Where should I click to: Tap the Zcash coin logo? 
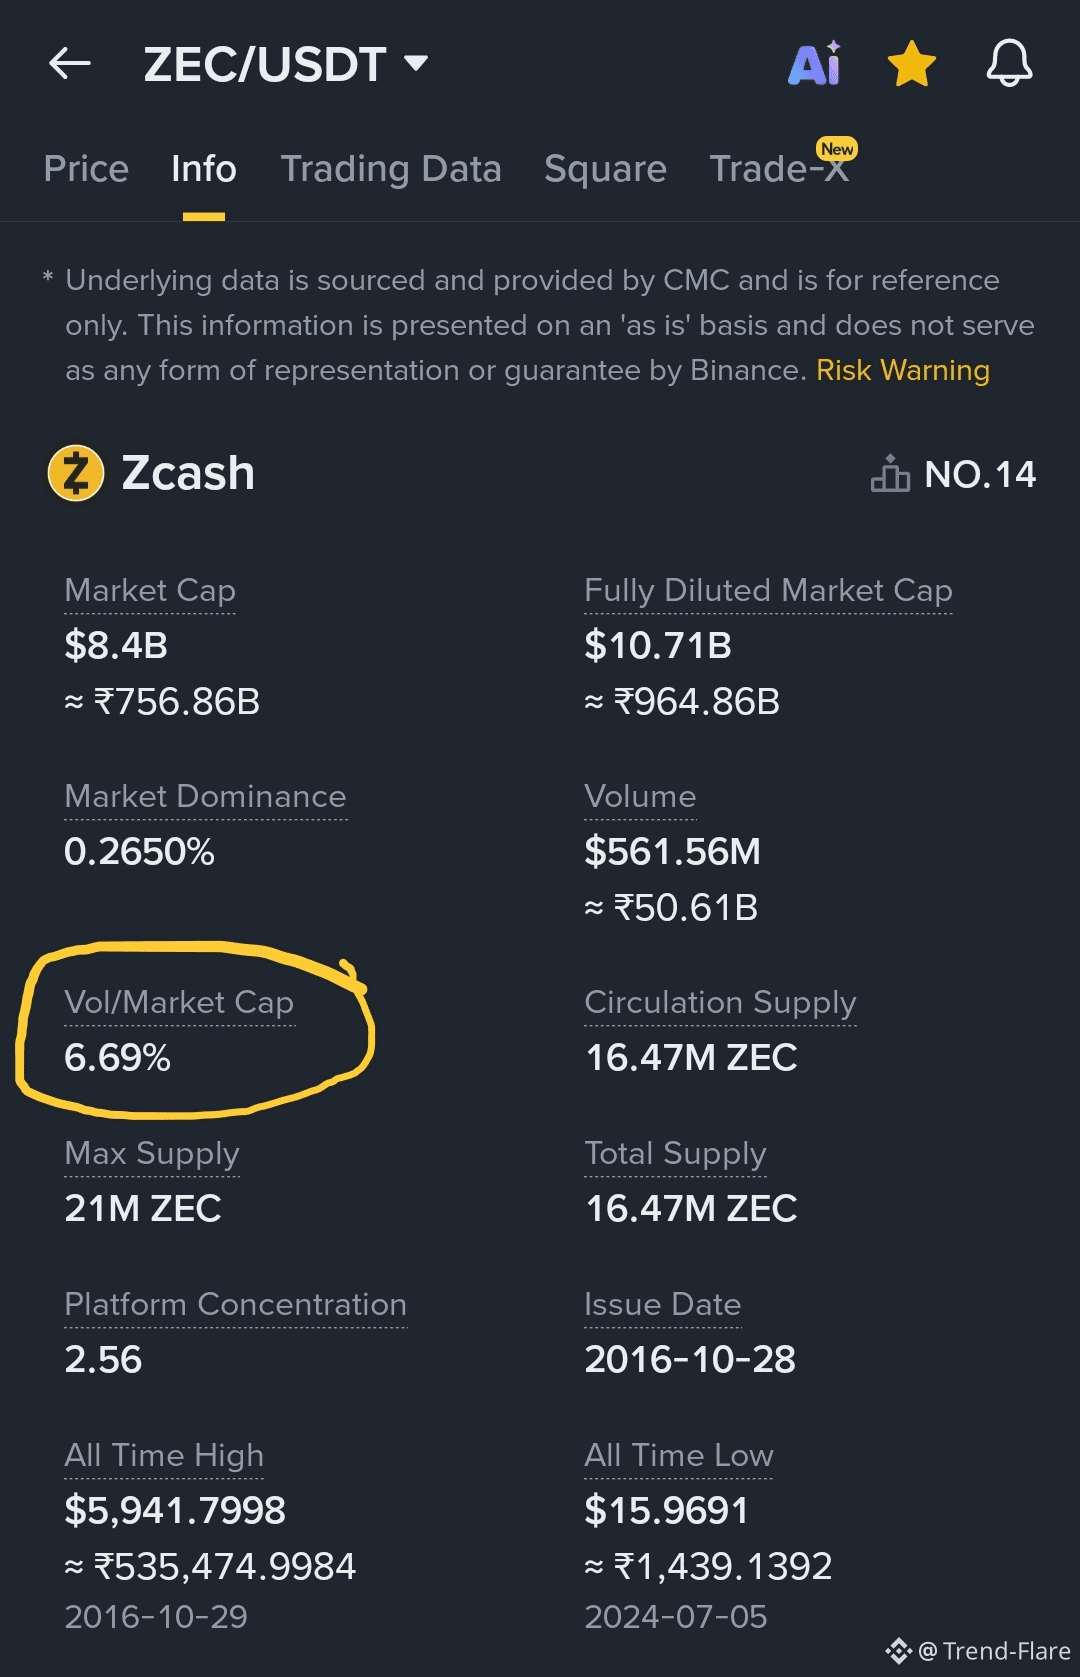click(76, 473)
